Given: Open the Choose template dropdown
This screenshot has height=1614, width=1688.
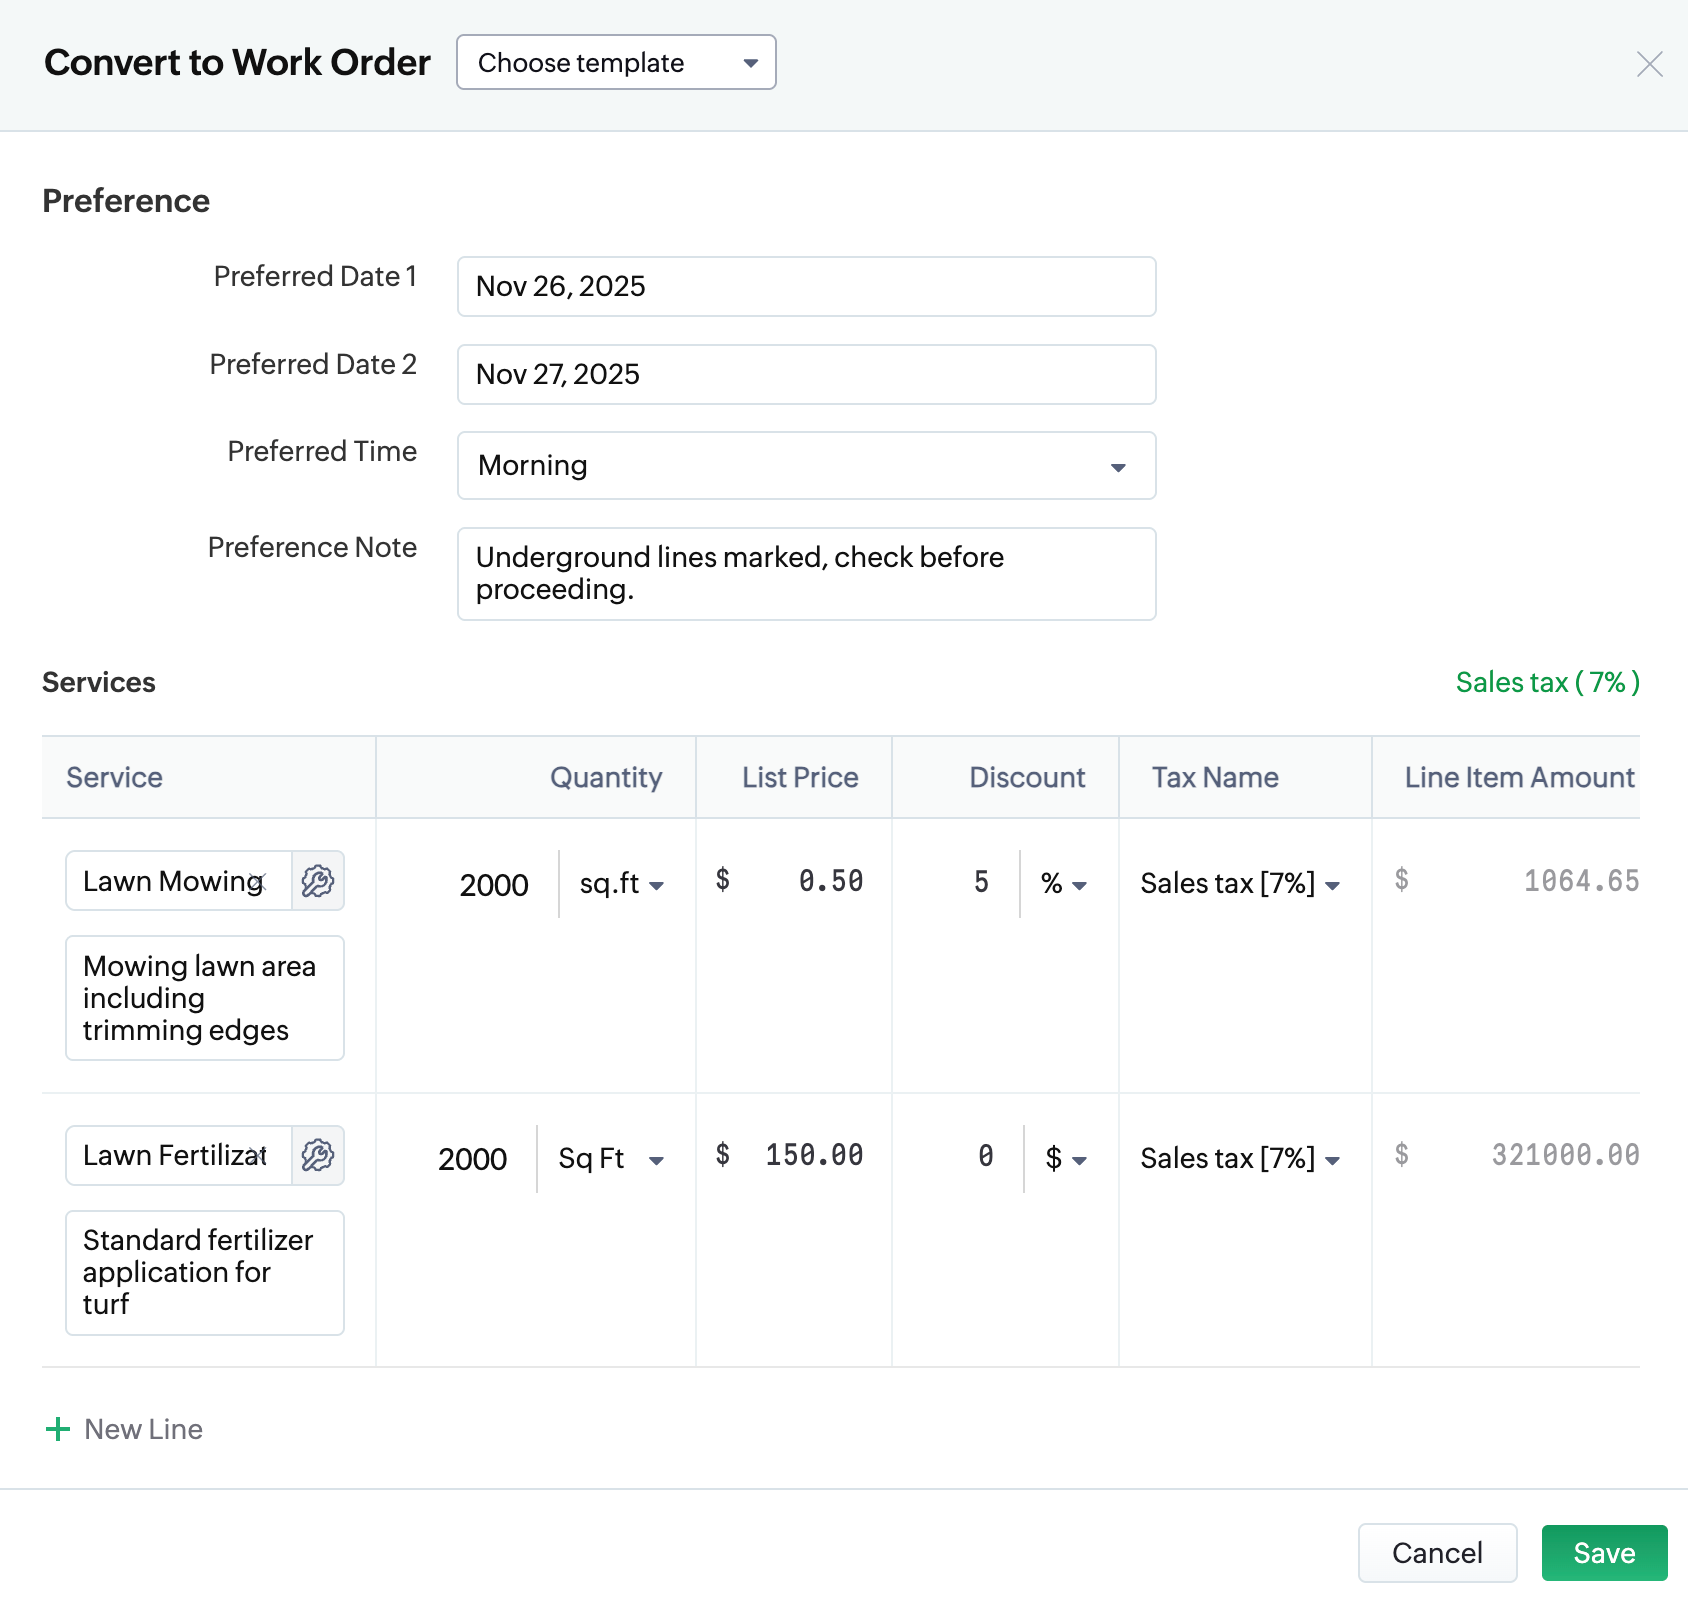Looking at the screenshot, I should 616,63.
